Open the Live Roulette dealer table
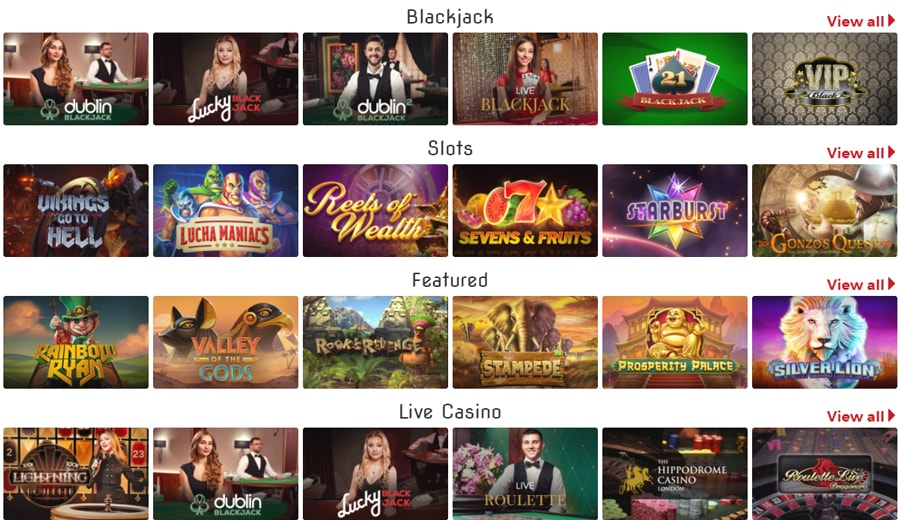 pos(525,474)
